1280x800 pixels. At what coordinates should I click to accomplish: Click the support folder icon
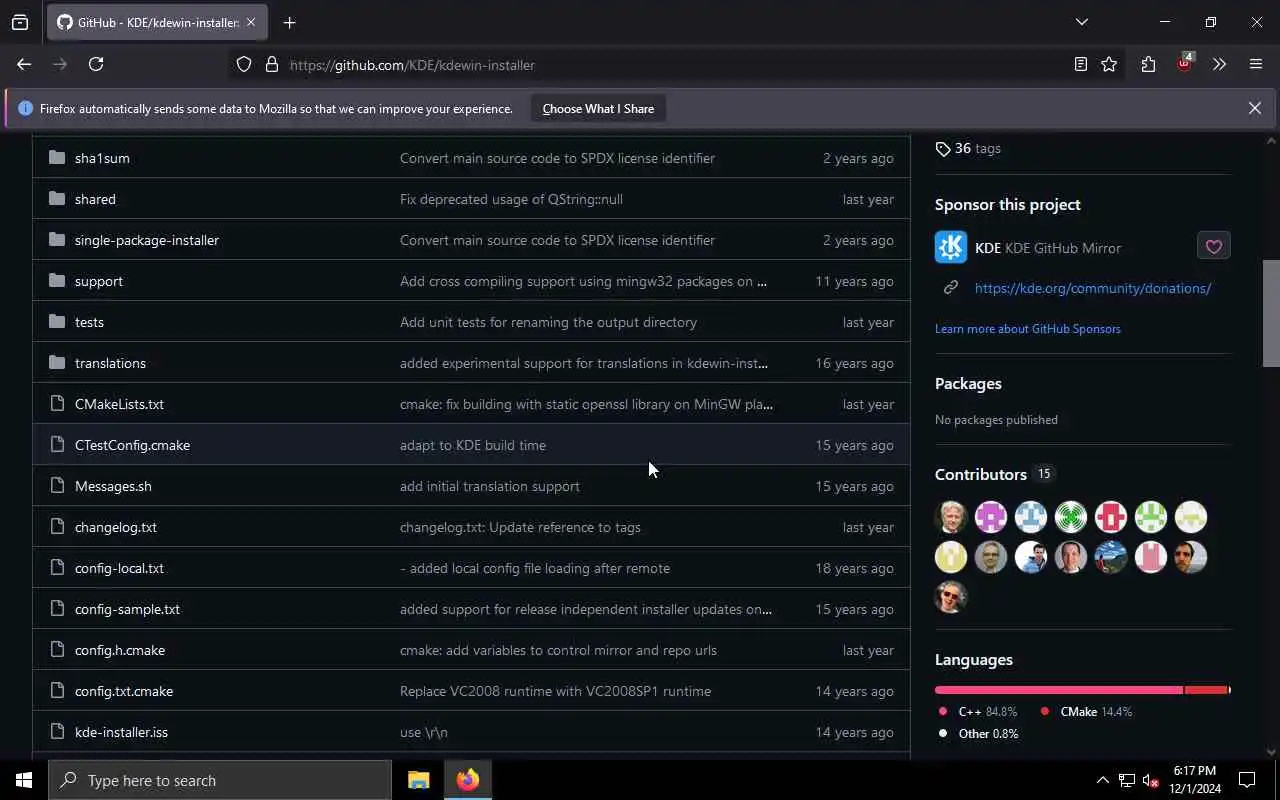[x=57, y=281]
